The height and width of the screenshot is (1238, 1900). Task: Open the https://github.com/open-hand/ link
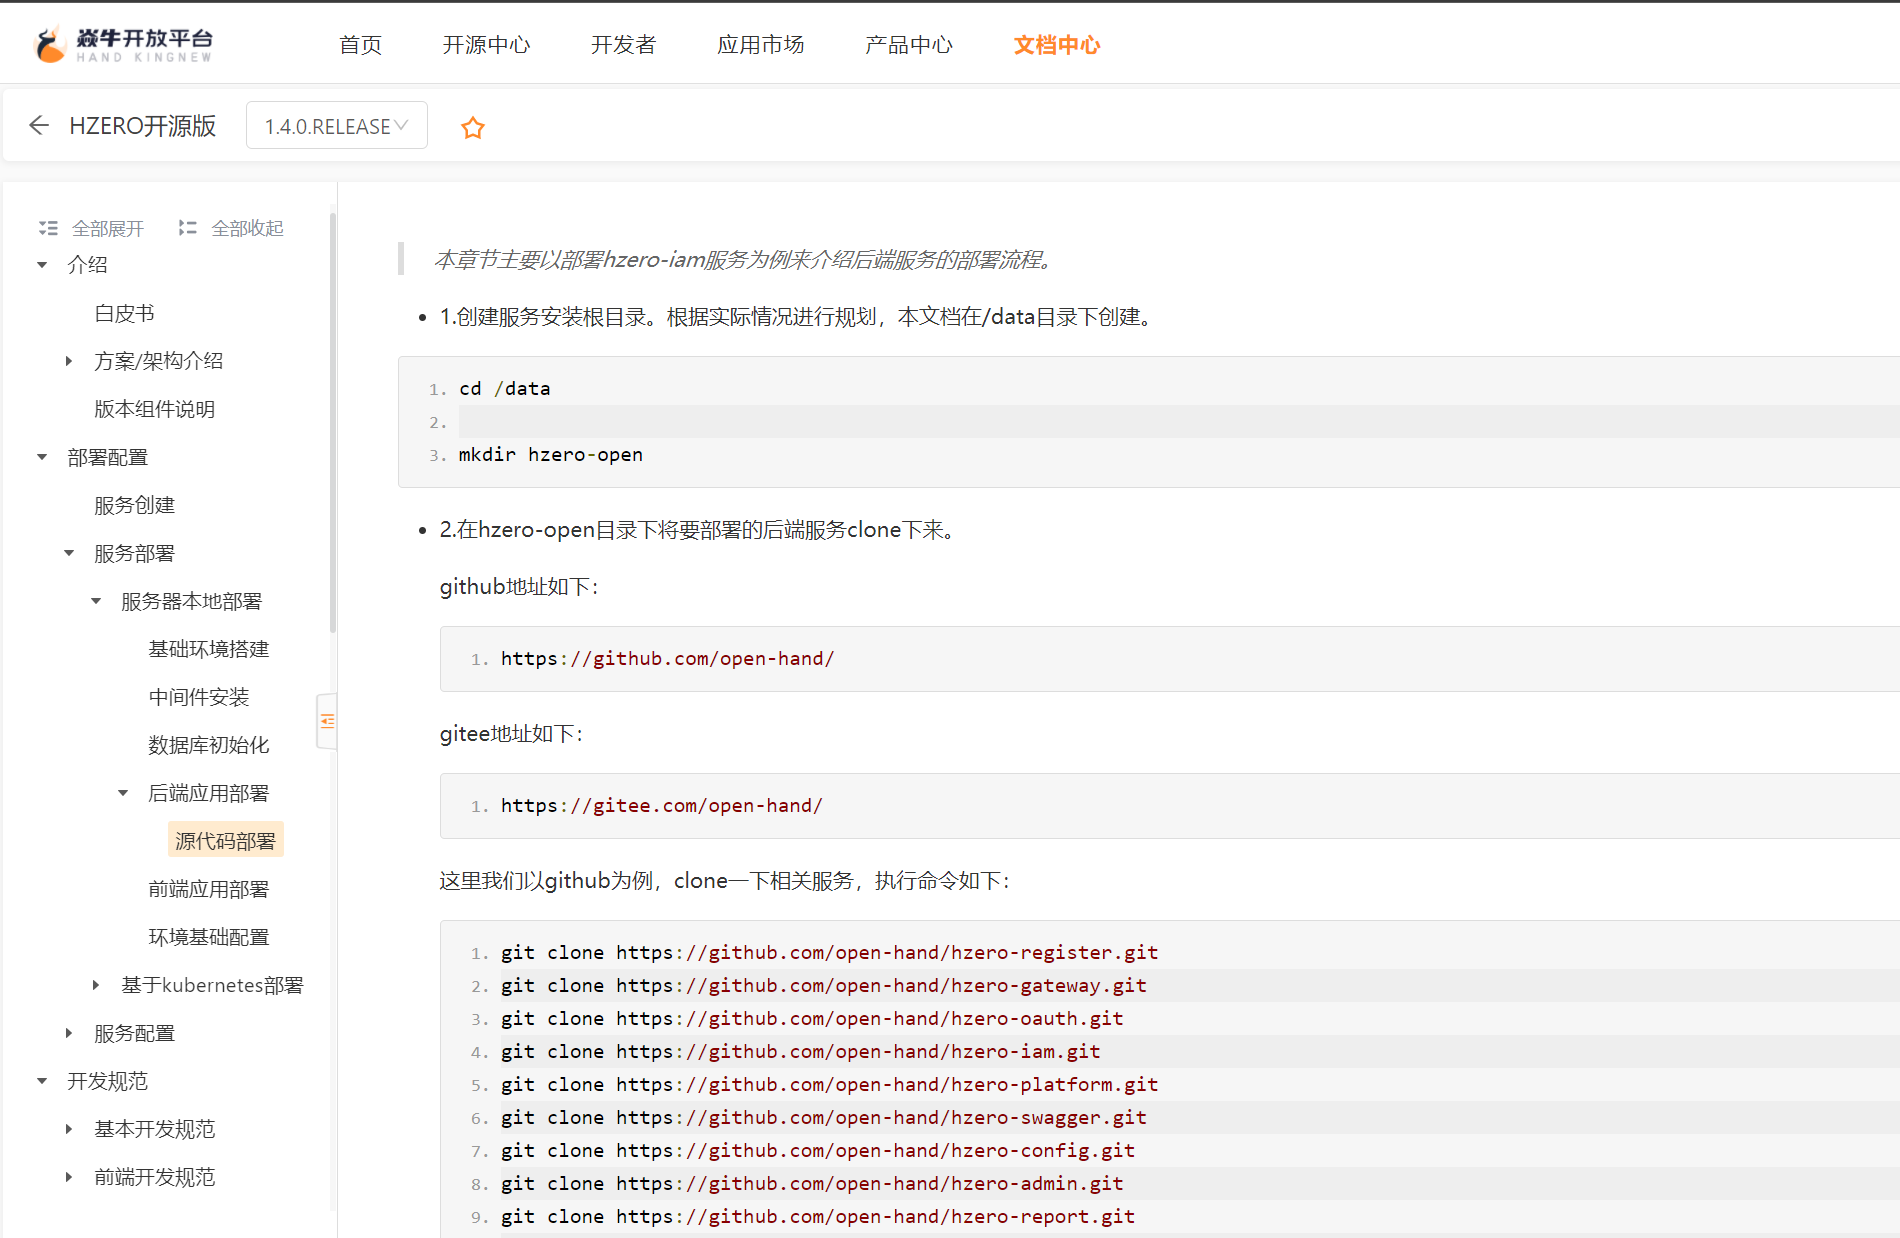[668, 658]
